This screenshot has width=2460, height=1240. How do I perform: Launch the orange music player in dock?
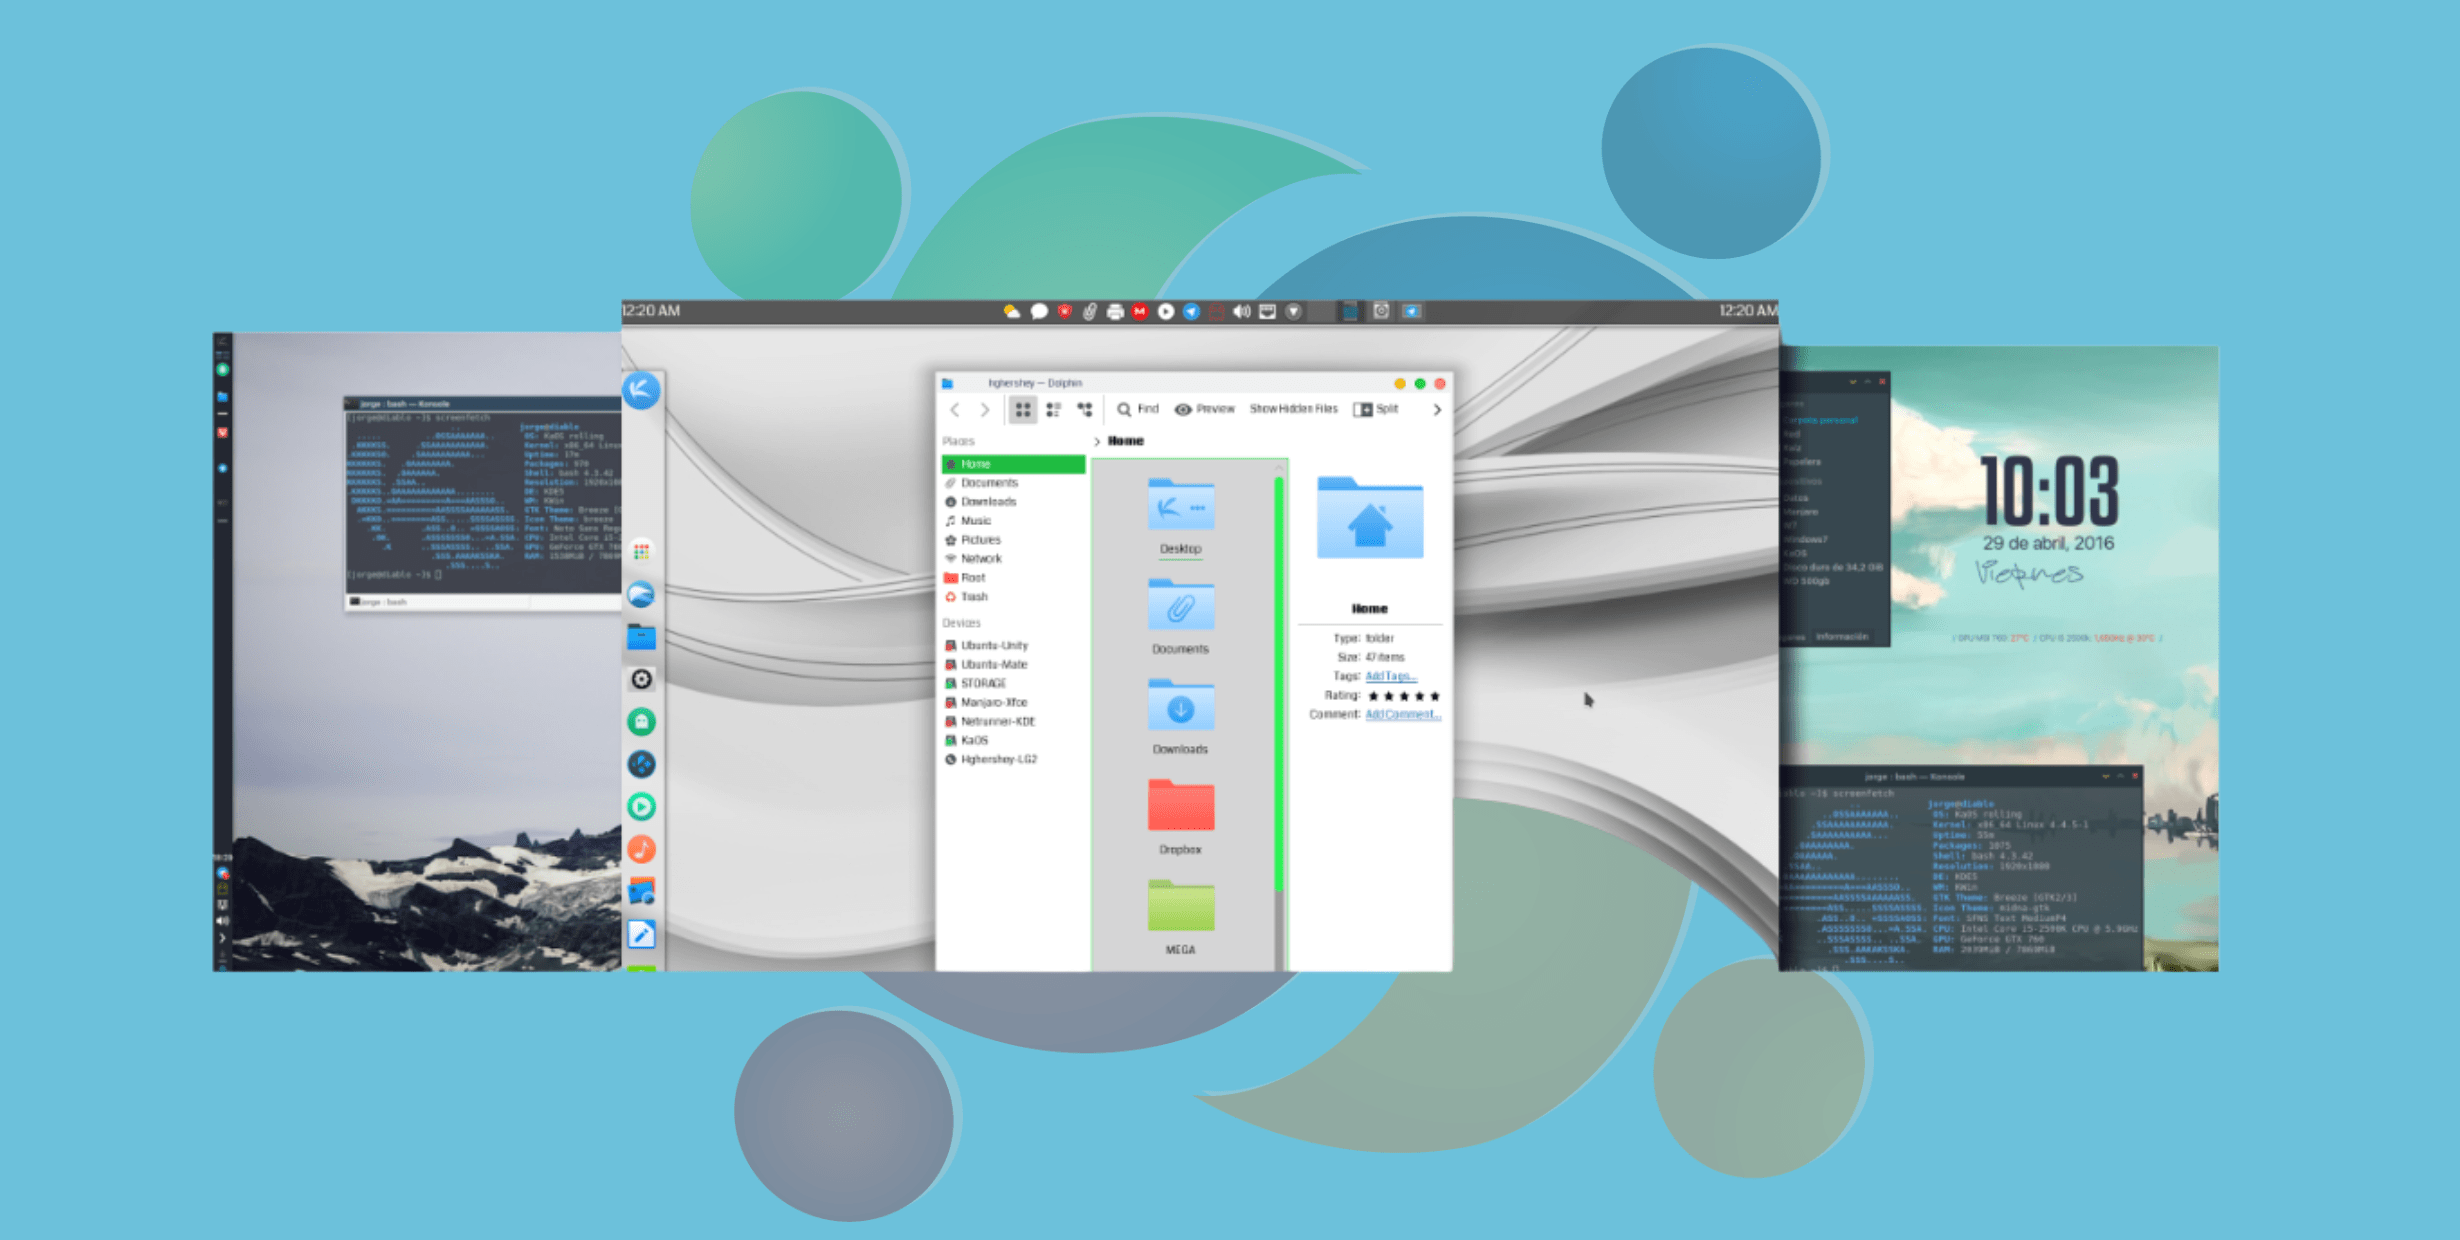(641, 850)
